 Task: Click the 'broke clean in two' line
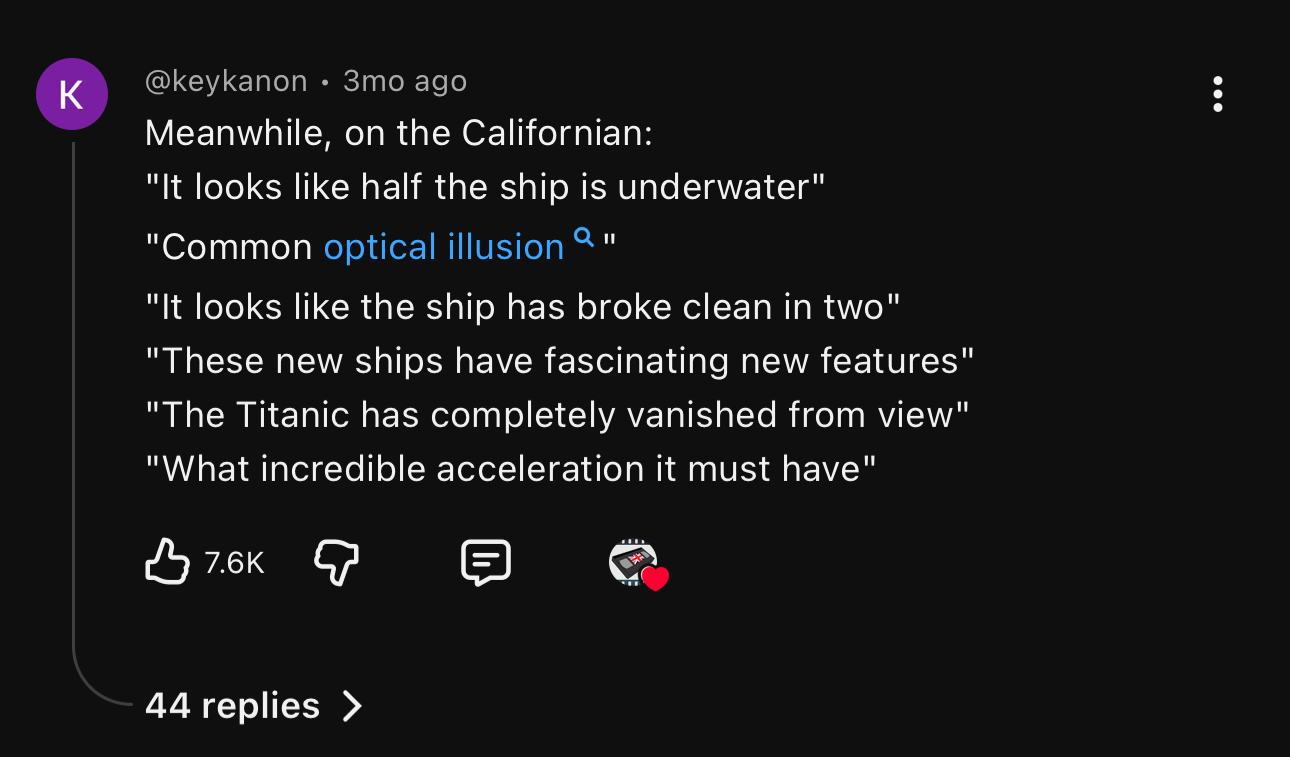pyautogui.click(x=523, y=307)
